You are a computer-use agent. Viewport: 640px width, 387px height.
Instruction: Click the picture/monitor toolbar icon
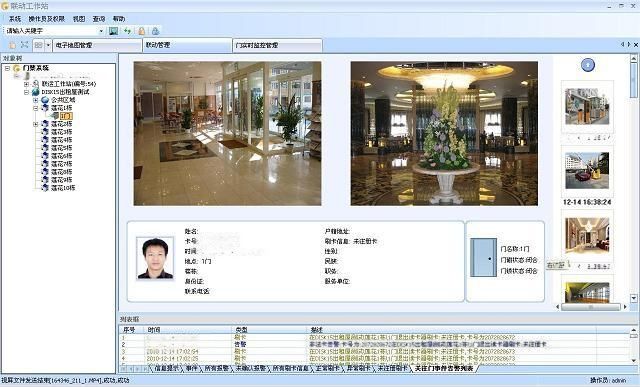pos(113,31)
